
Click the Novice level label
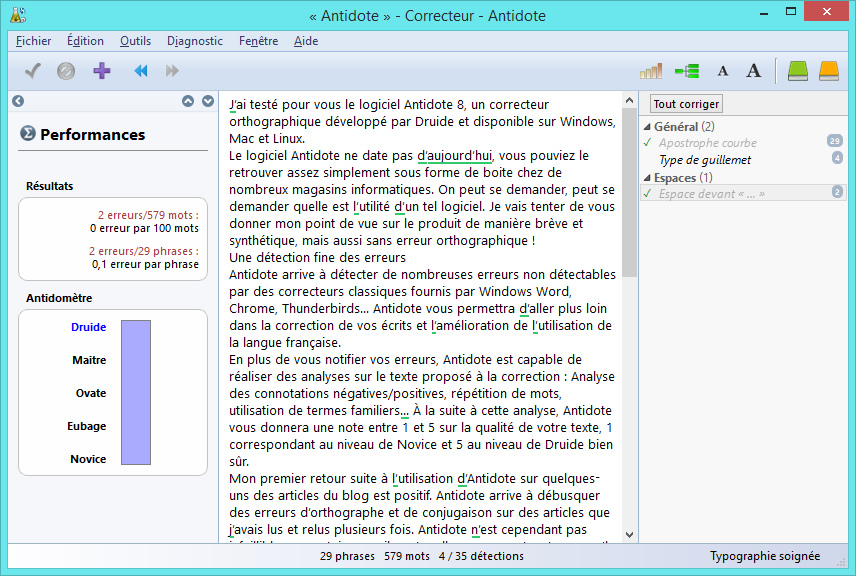(88, 459)
